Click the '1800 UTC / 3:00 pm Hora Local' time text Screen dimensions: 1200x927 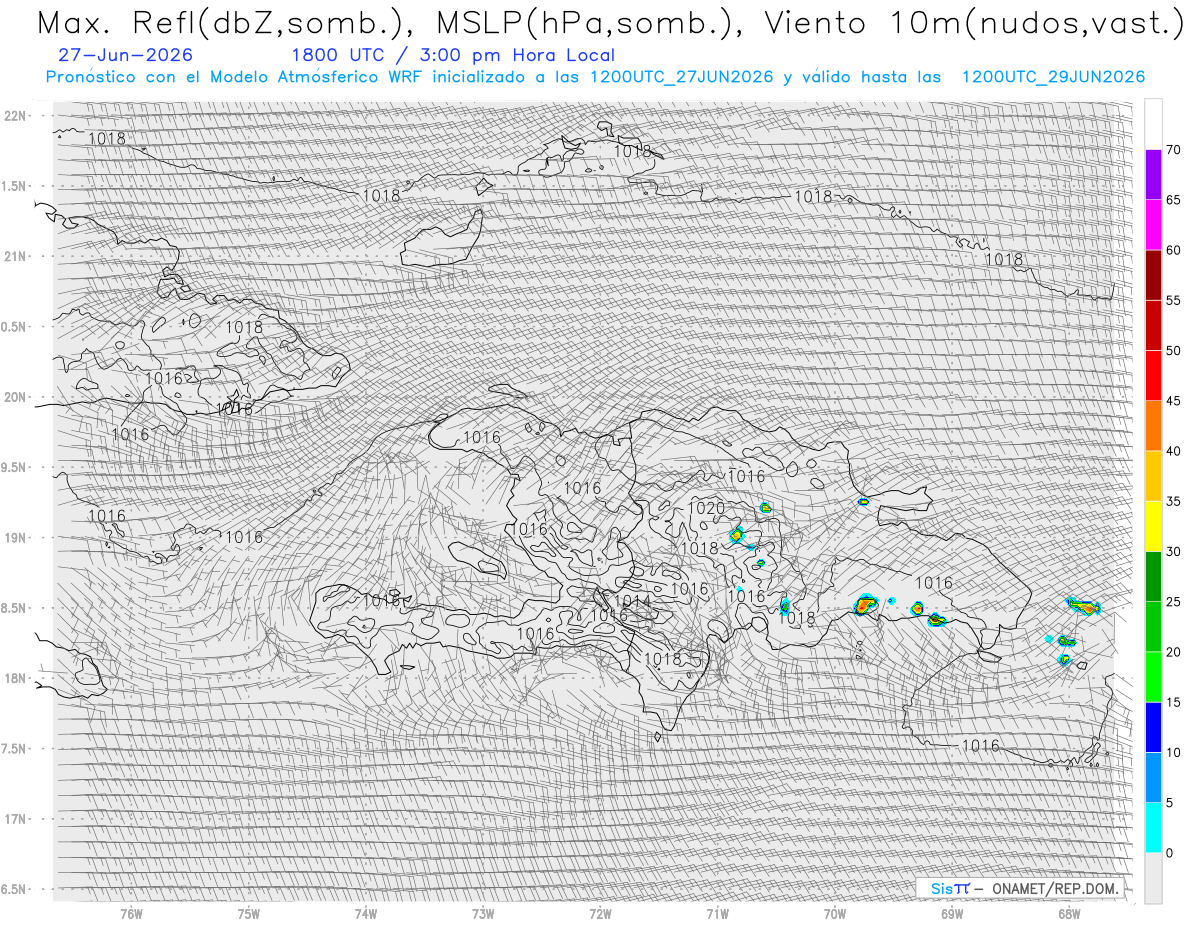click(x=453, y=56)
